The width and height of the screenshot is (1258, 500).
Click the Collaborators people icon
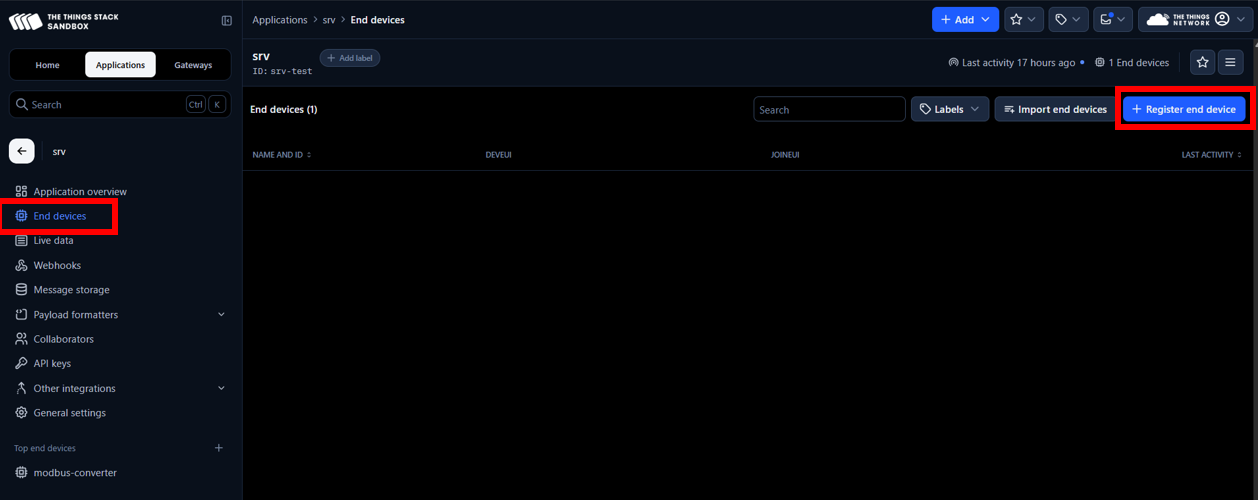21,339
